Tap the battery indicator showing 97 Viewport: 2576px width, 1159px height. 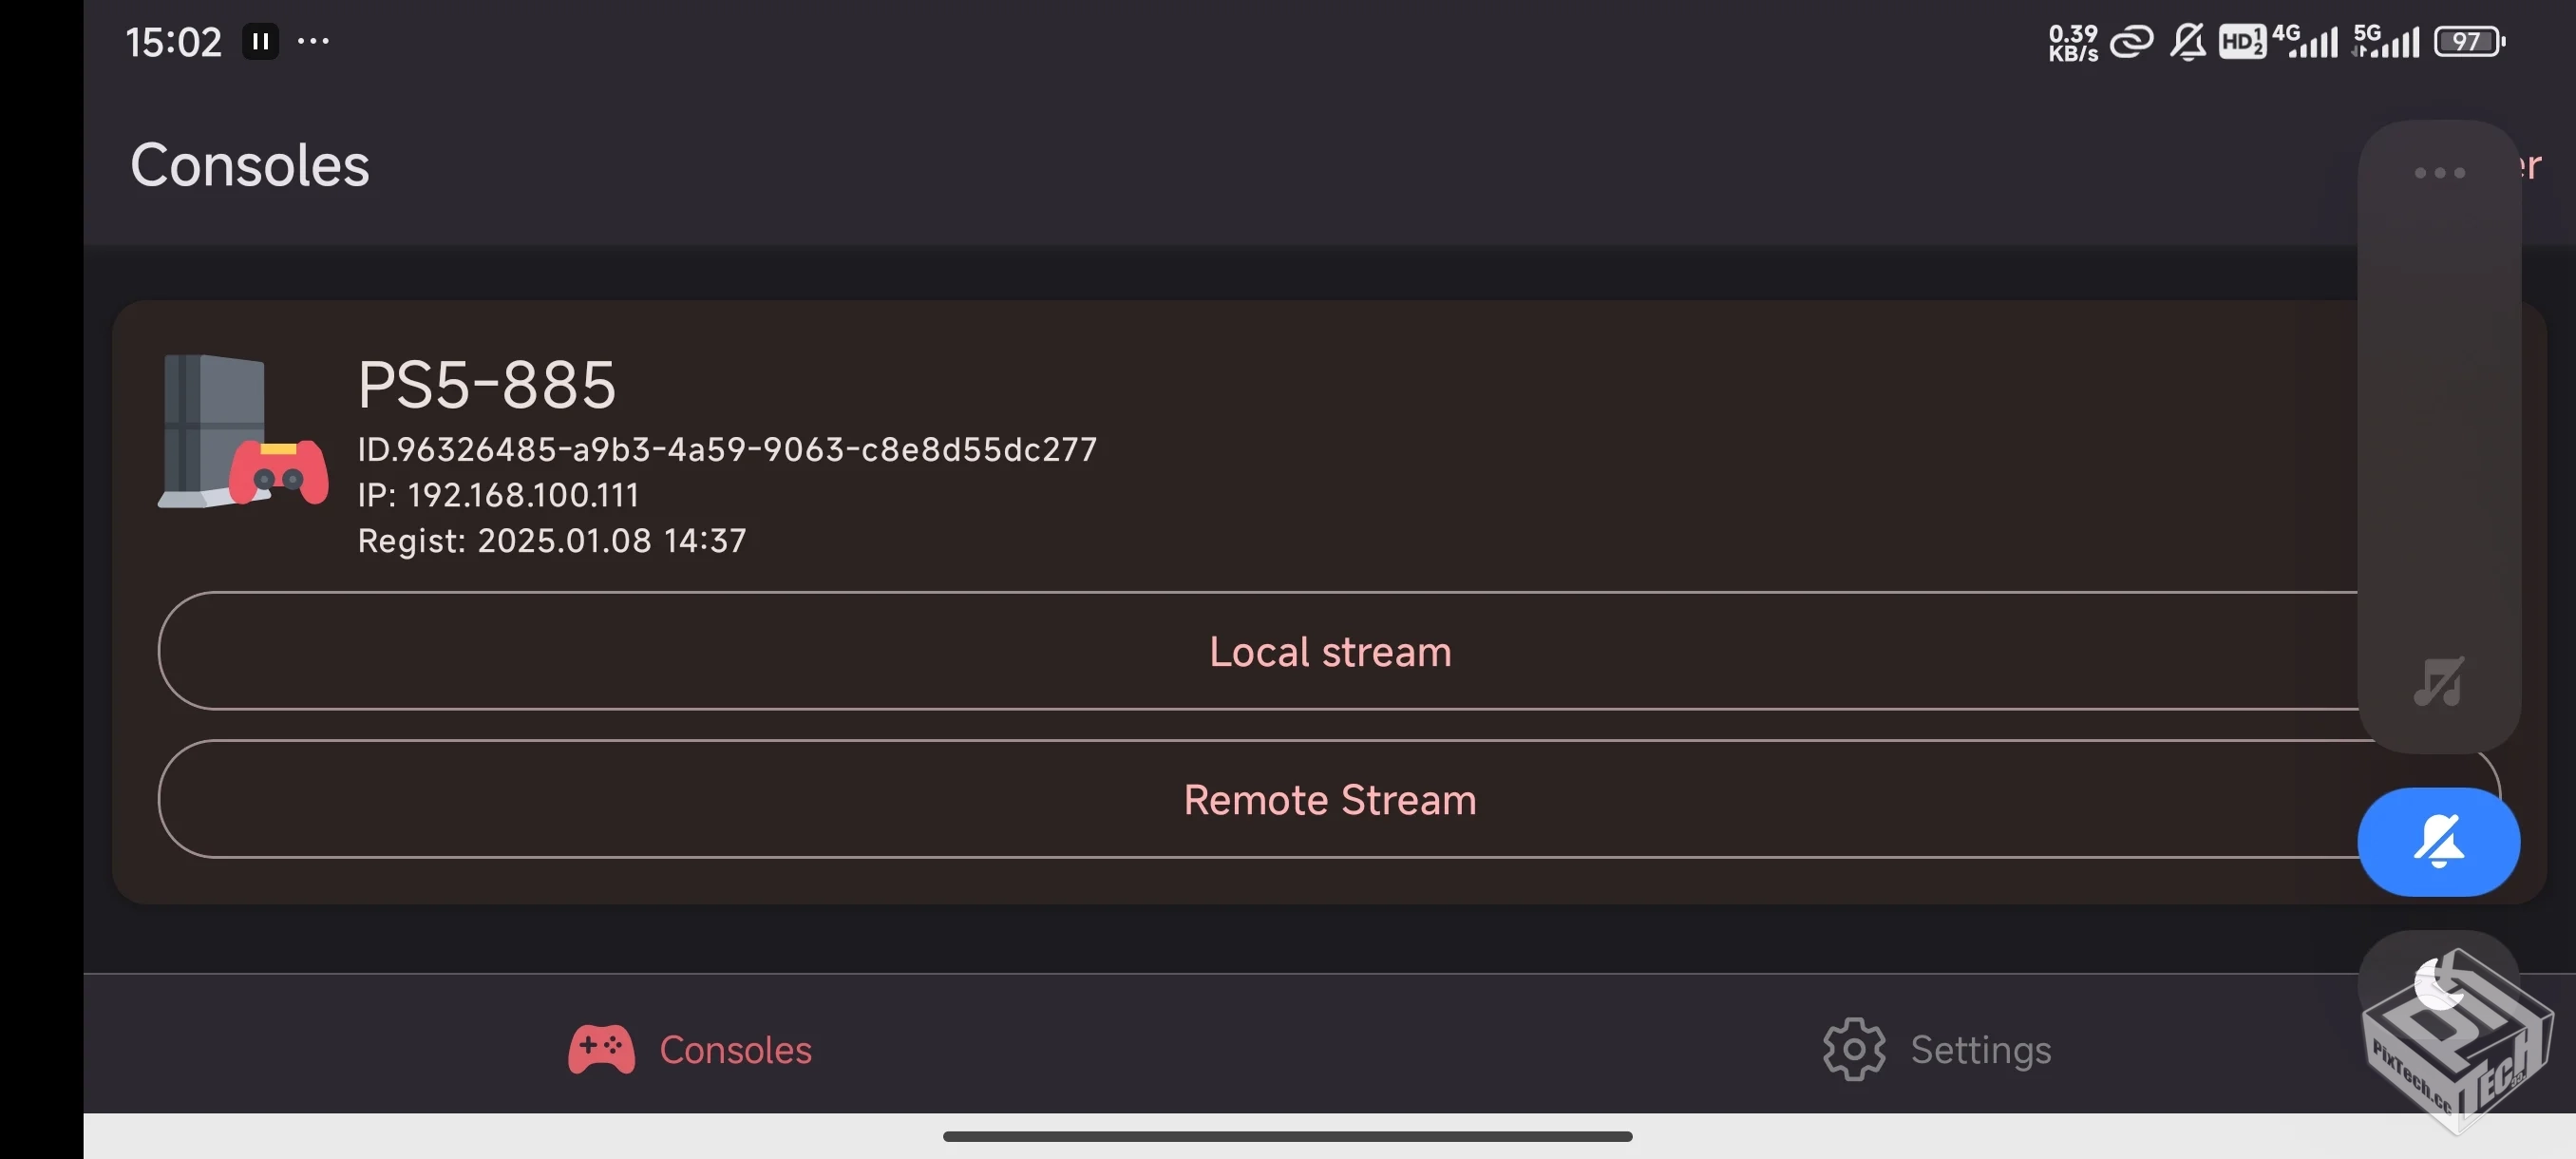[2468, 42]
